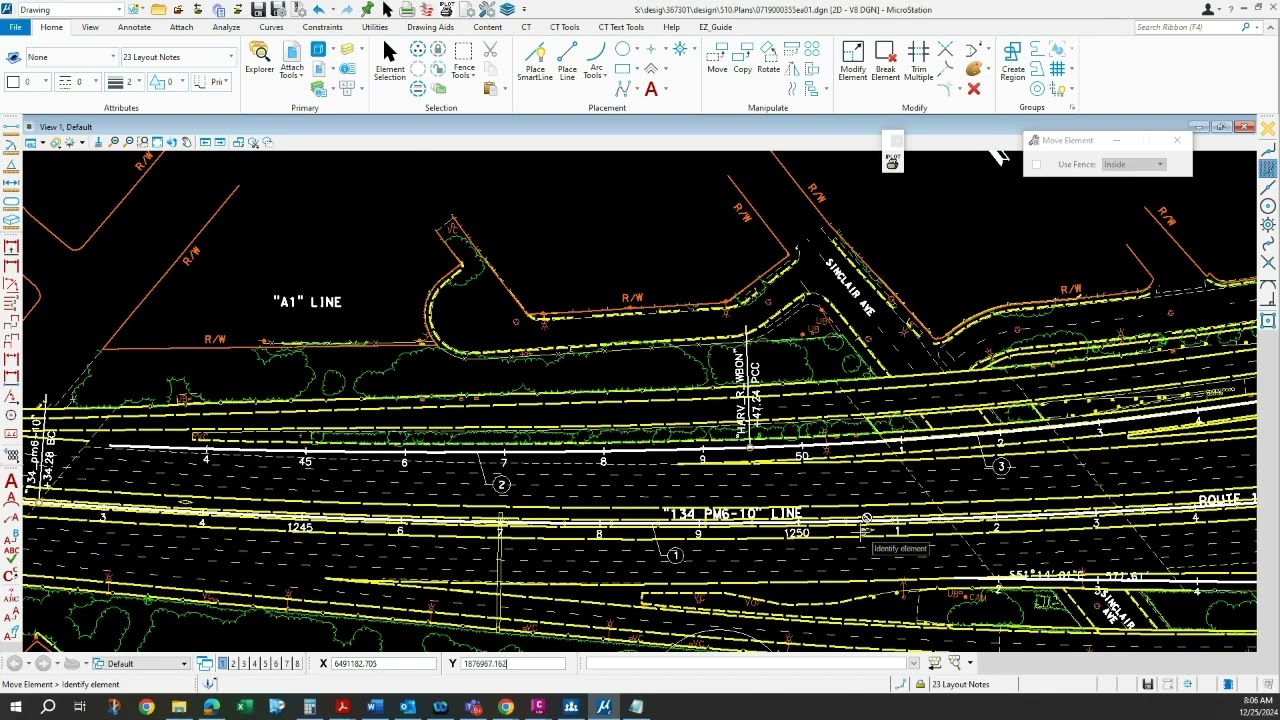This screenshot has width=1280, height=720.
Task: Toggle view 3 button in view groups
Action: pyautogui.click(x=244, y=664)
